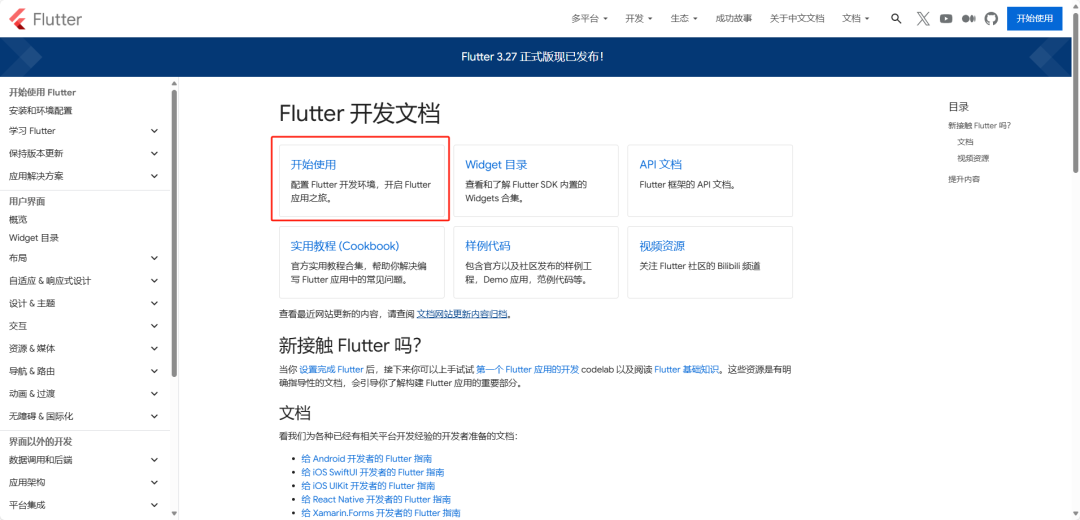1080x520 pixels.
Task: Expand 数据调用和后端 sidebar section
Action: (x=84, y=459)
